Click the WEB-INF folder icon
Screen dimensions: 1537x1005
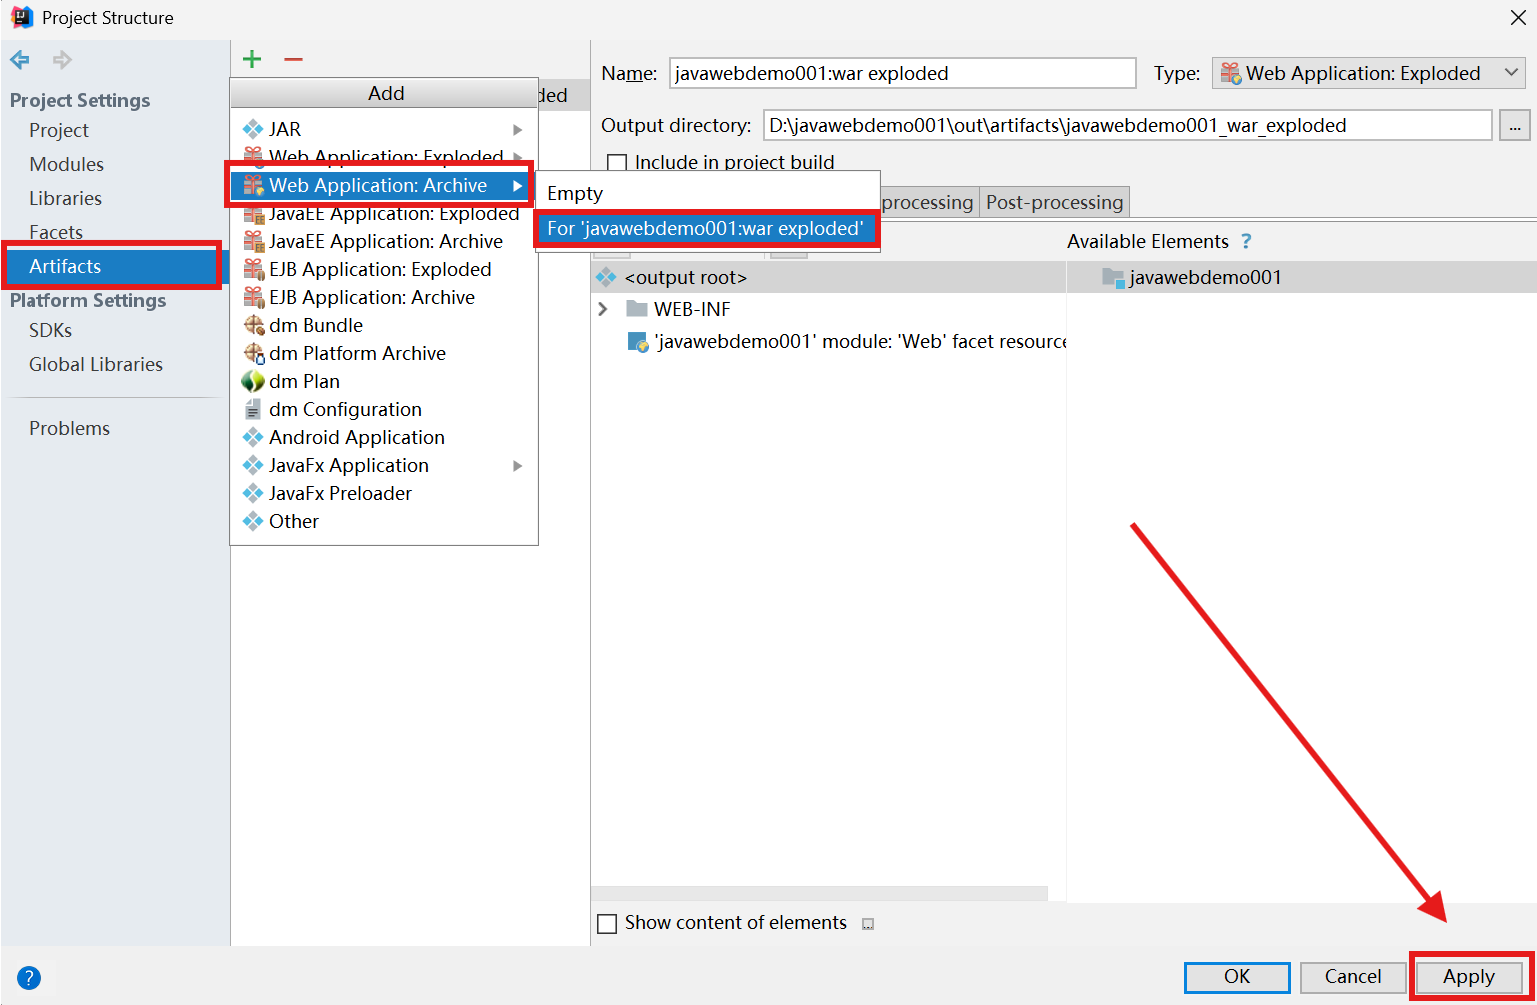(x=637, y=308)
